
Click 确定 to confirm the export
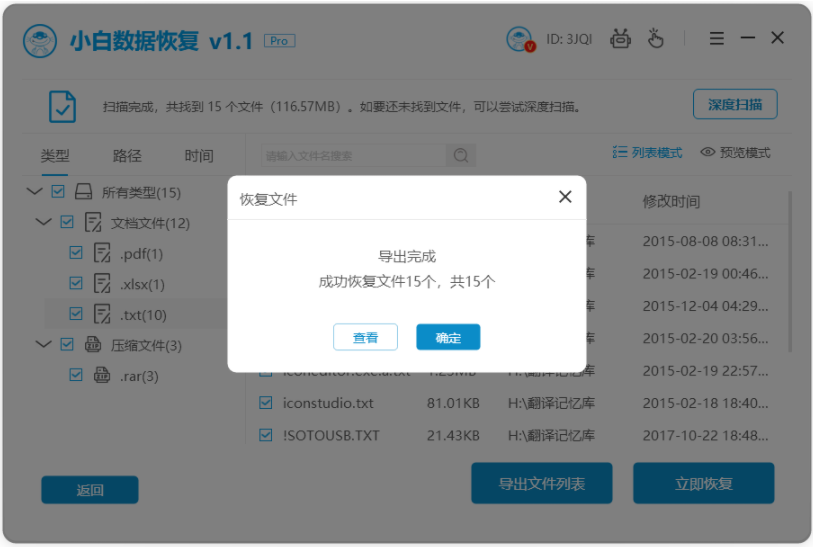448,338
